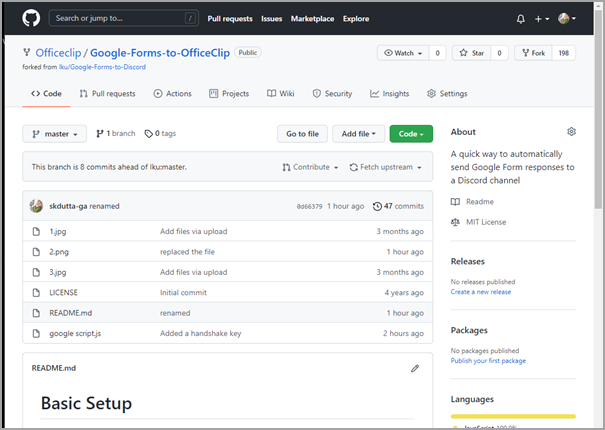Click the GitHub logo icon
The height and width of the screenshot is (430, 605).
[x=31, y=18]
